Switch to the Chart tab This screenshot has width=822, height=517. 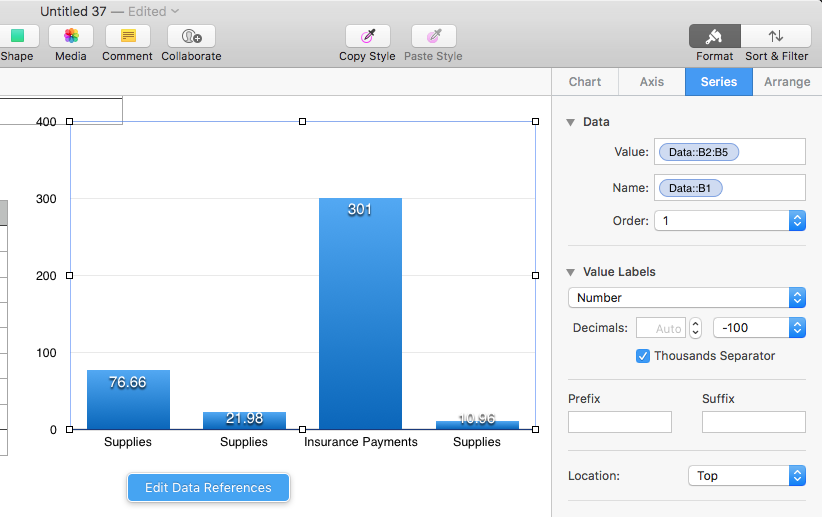[x=585, y=82]
